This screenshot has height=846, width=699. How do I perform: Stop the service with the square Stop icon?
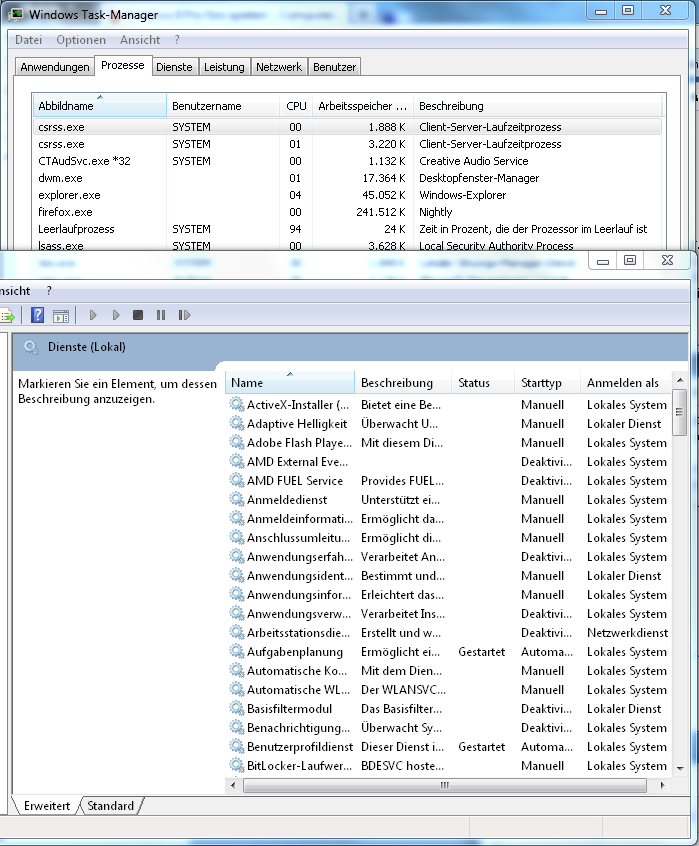[138, 315]
